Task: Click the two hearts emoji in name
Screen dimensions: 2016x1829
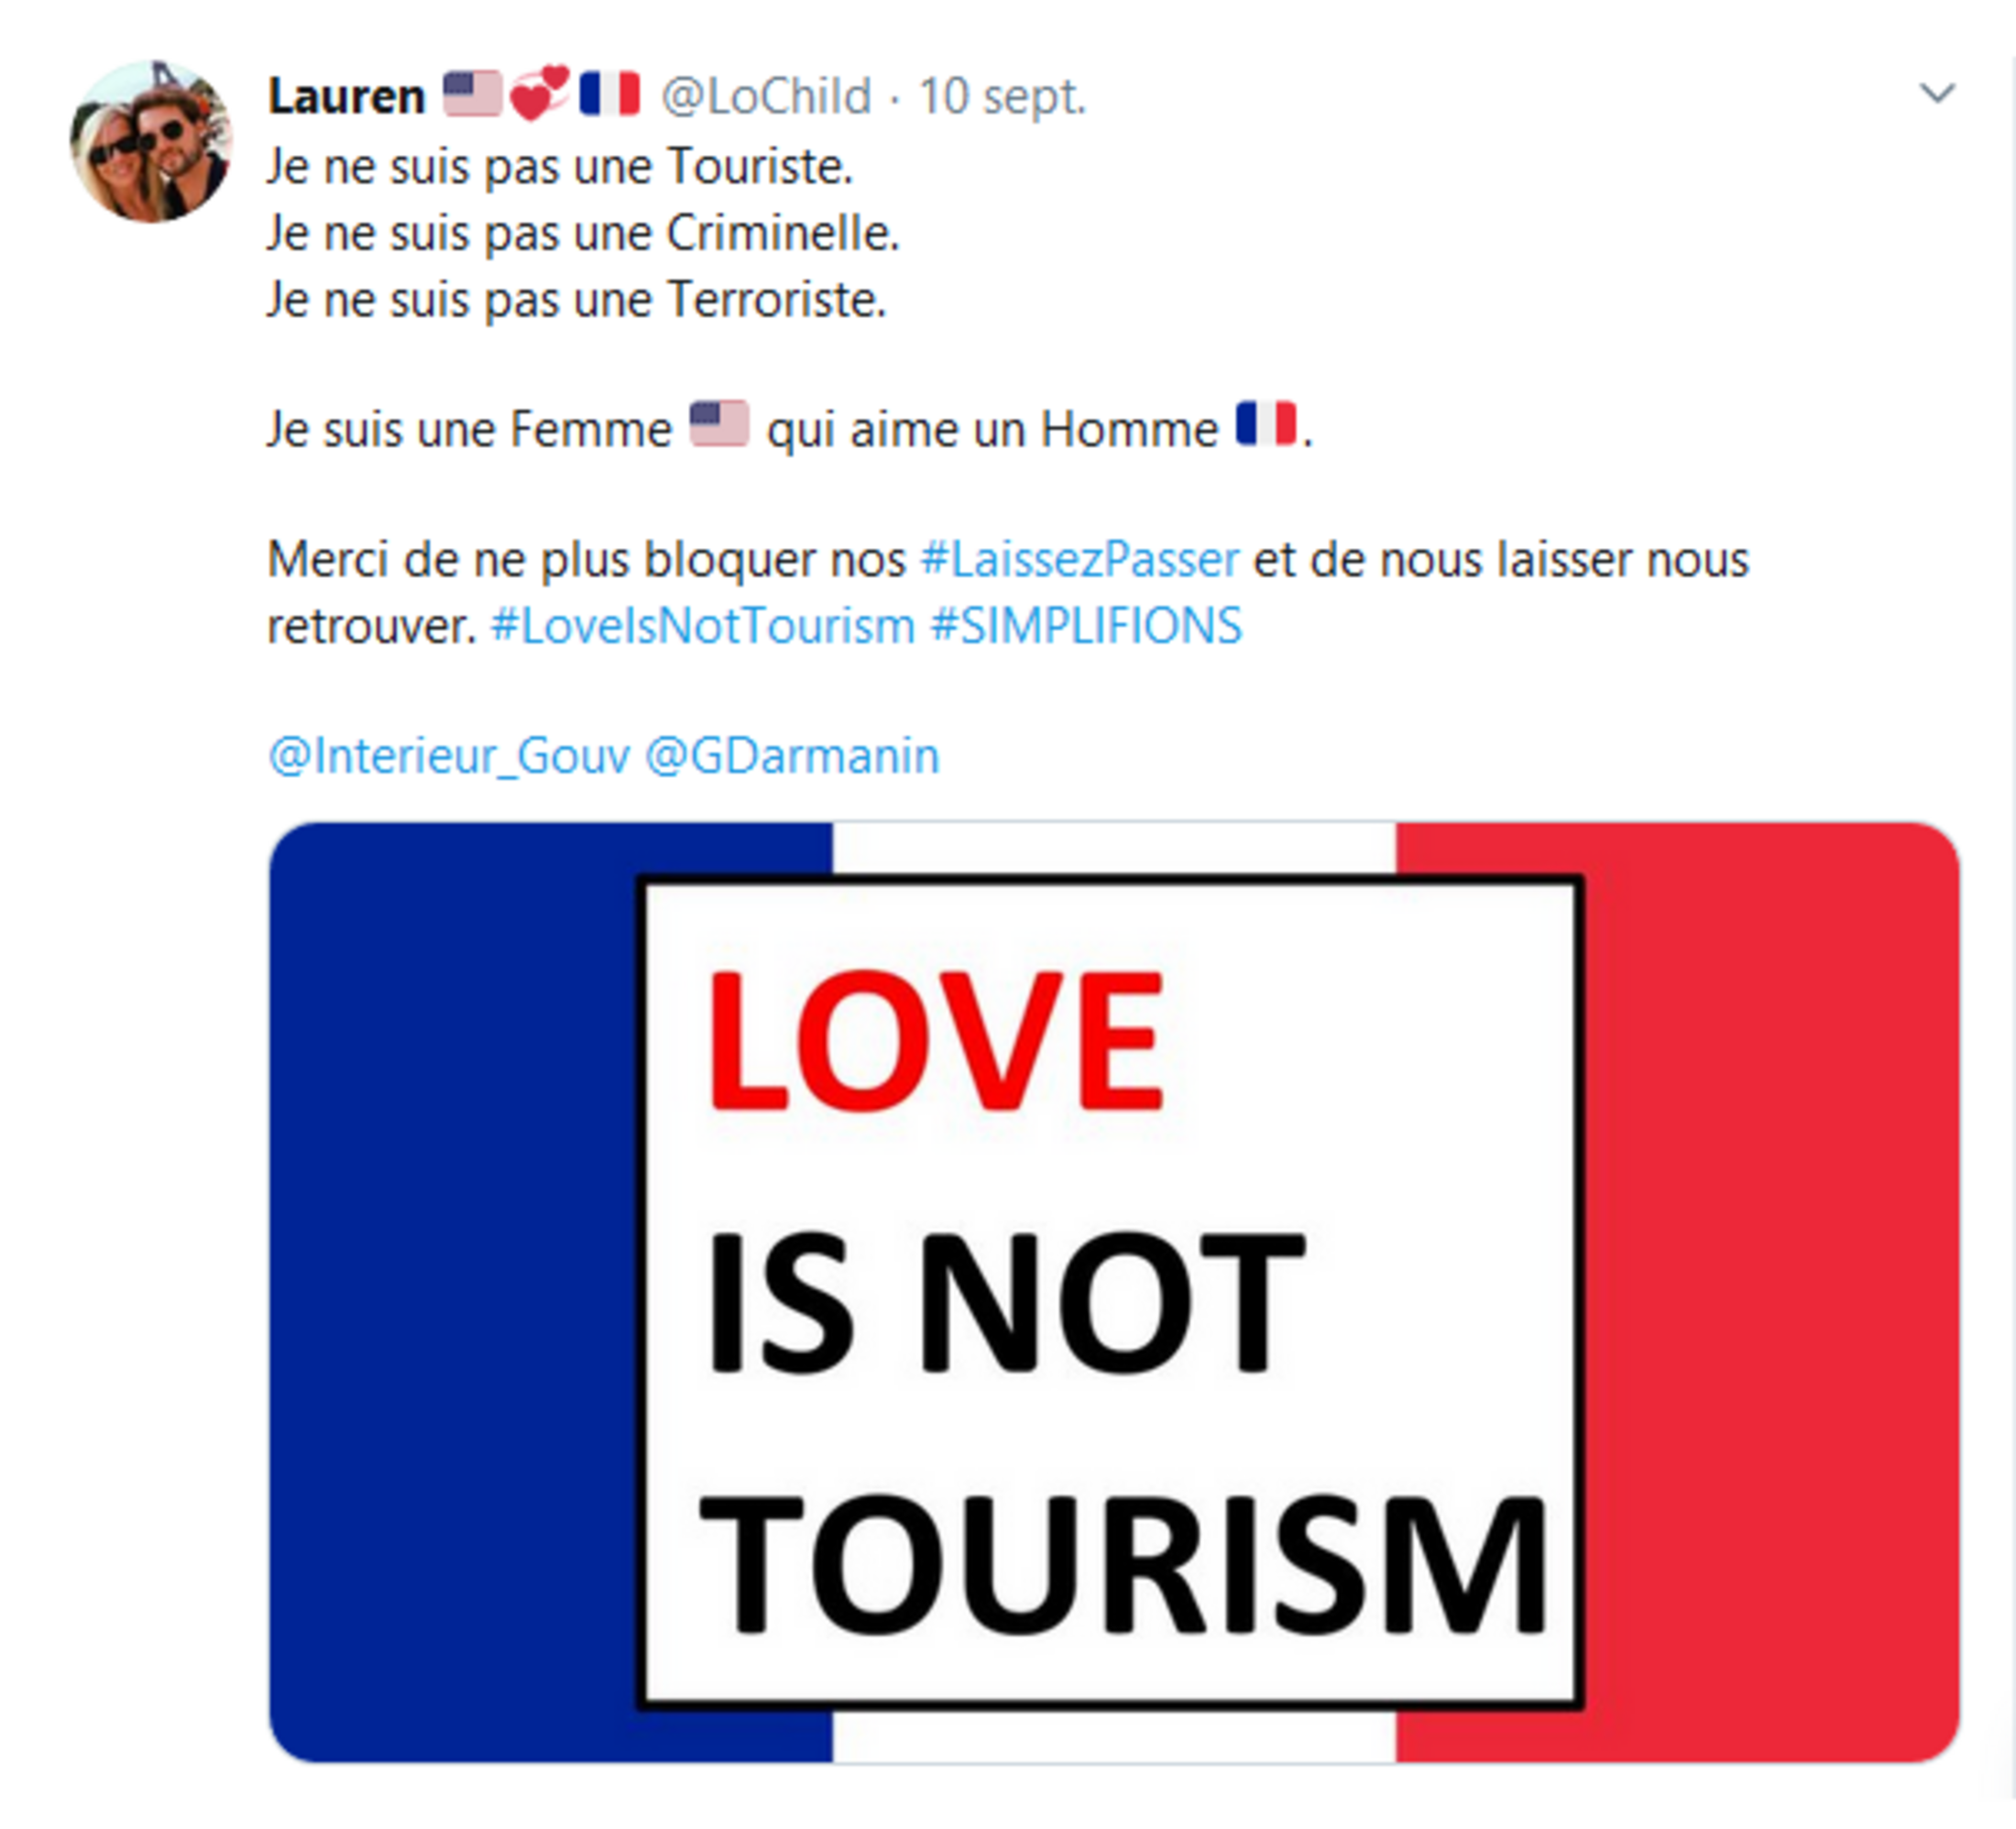Action: [540, 93]
